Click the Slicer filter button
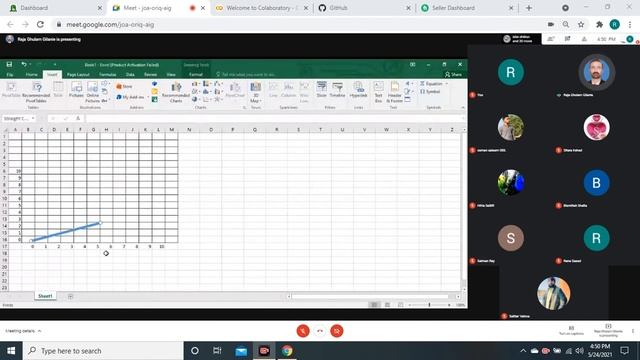Screen dimensions: 640x360 click(322, 89)
